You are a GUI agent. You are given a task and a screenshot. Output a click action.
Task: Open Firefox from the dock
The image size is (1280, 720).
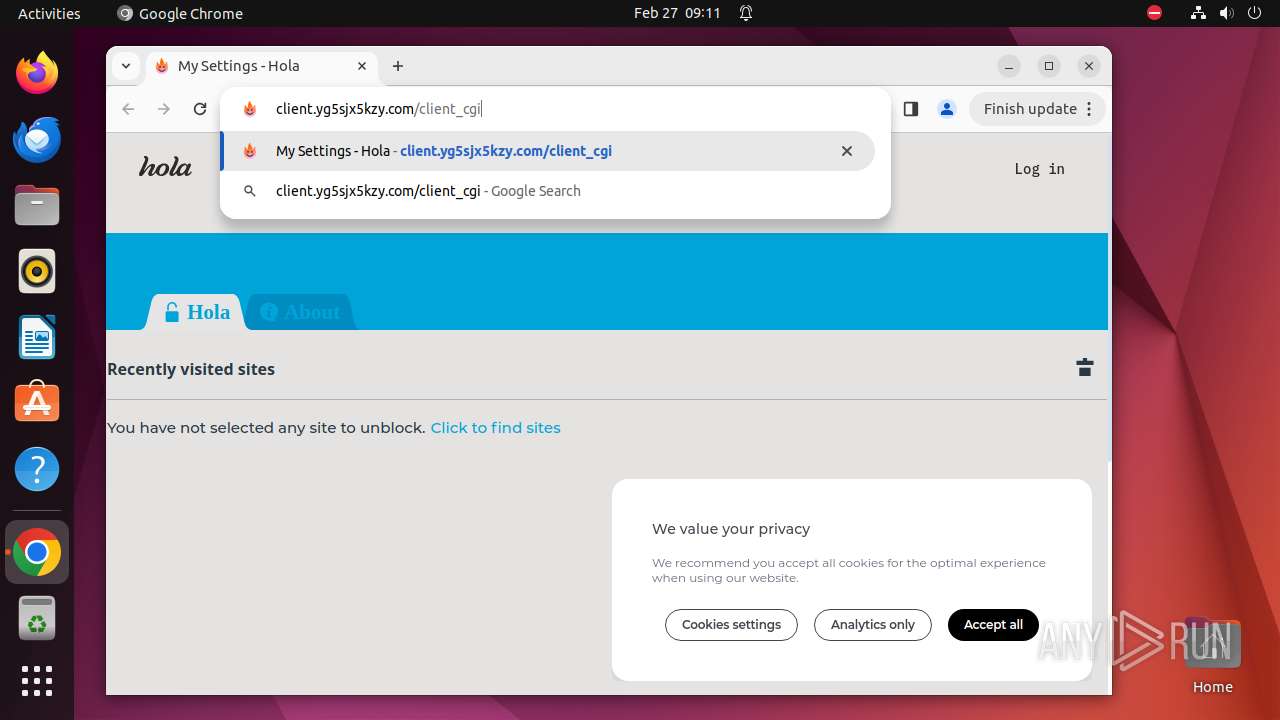point(37,73)
